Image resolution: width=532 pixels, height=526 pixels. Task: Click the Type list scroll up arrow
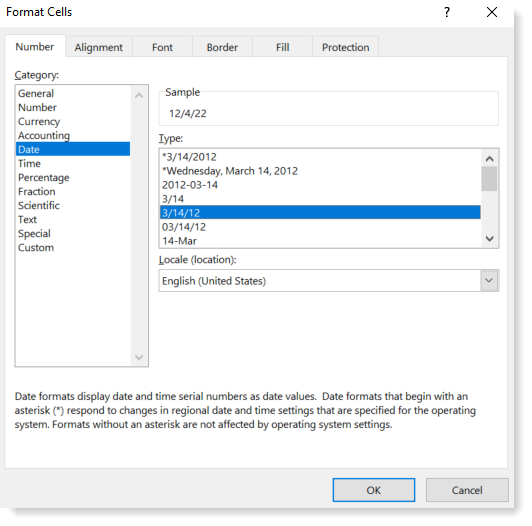(x=489, y=158)
